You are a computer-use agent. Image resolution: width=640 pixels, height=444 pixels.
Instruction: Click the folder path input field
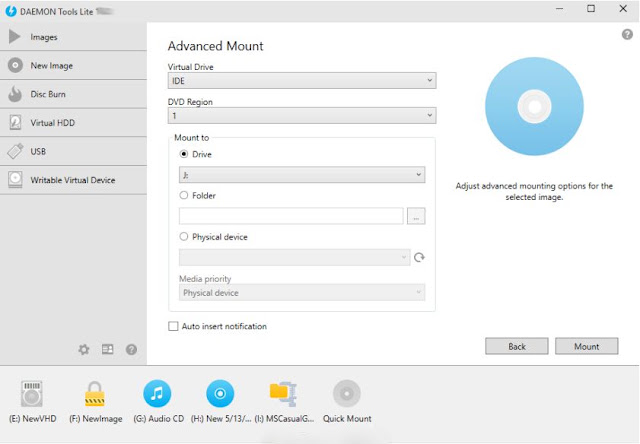(x=291, y=216)
